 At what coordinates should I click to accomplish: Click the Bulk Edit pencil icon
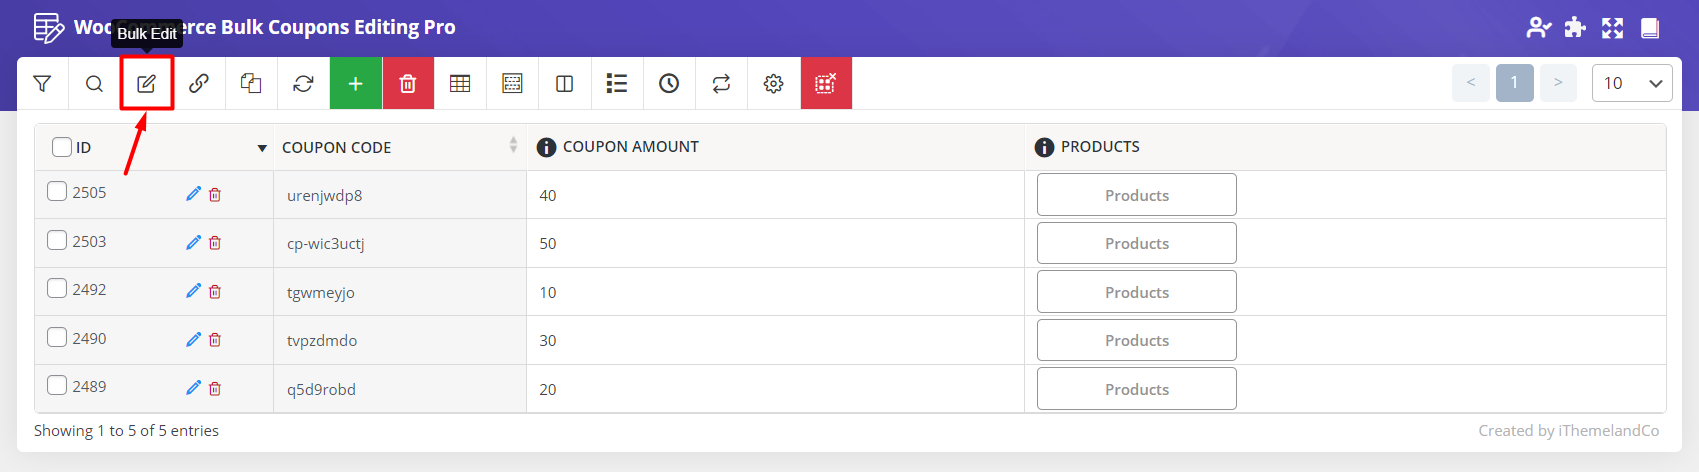tap(147, 84)
